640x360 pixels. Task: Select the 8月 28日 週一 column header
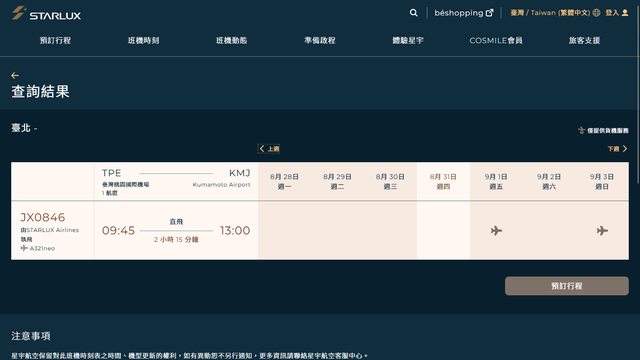coord(284,181)
